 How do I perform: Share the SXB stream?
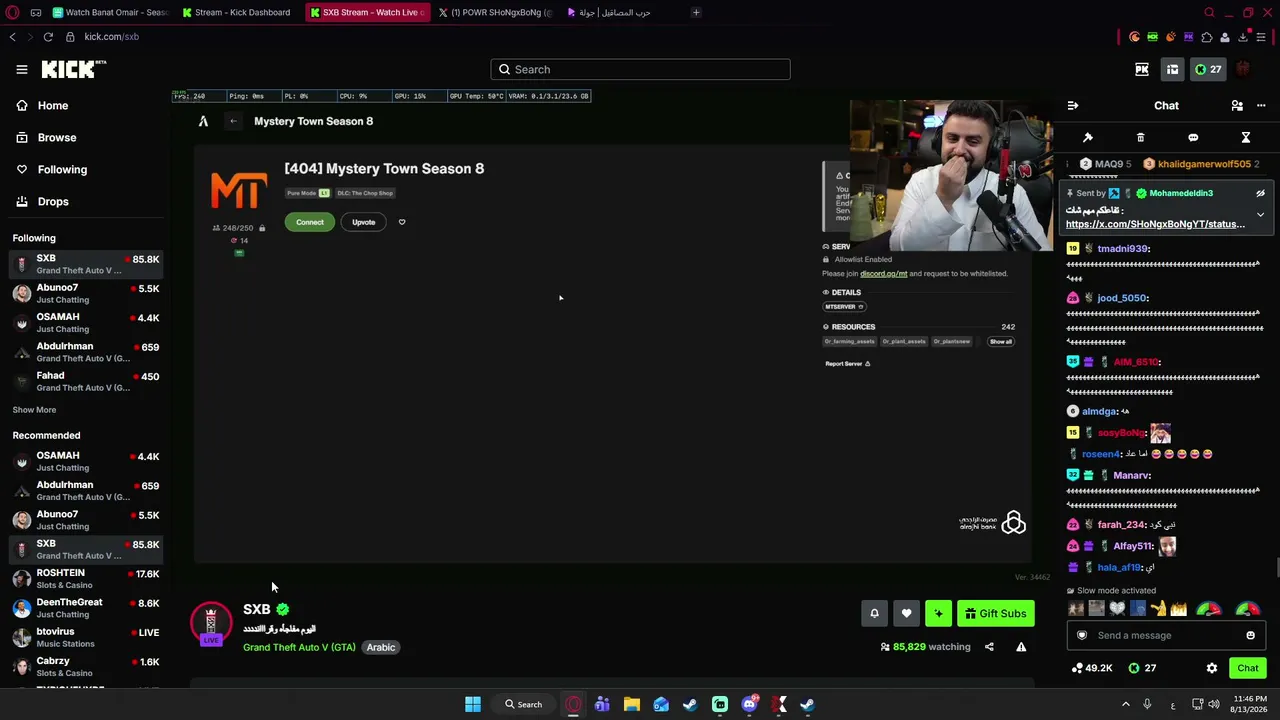point(989,647)
